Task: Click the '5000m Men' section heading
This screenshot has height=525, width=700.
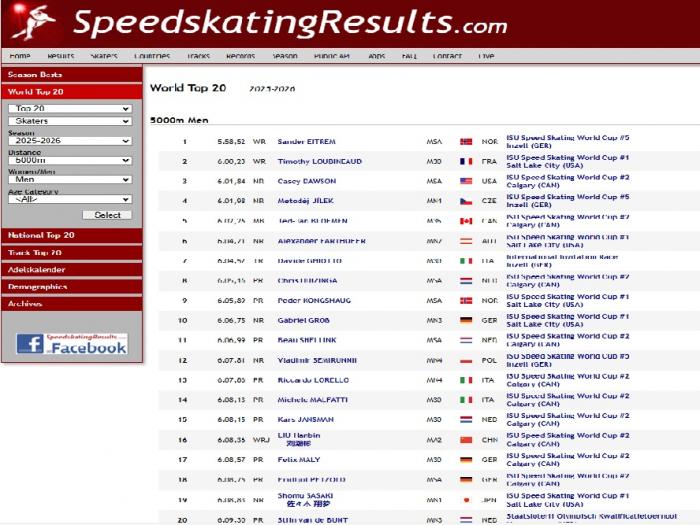Action: click(x=179, y=120)
